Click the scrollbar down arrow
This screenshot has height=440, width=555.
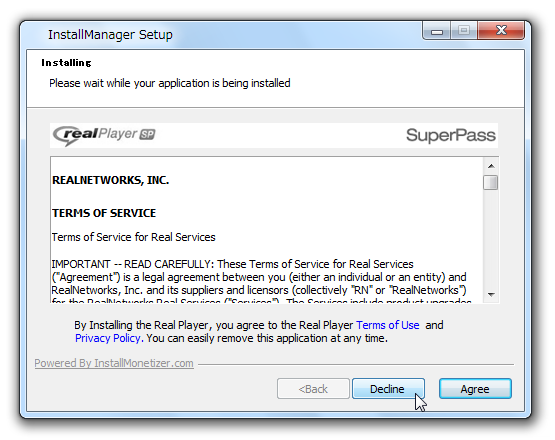click(491, 295)
